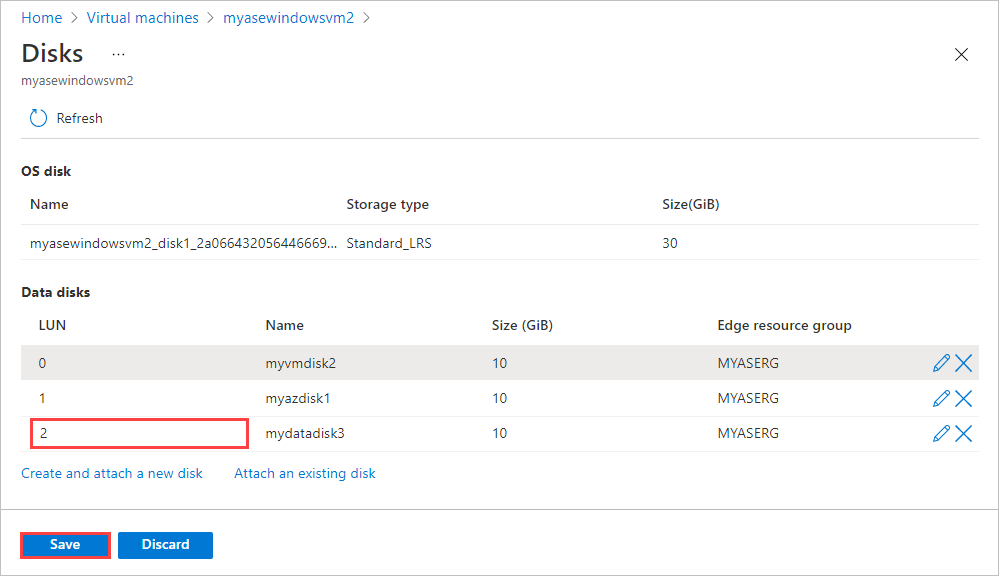Select the myvmdisk2 name cell
Image resolution: width=999 pixels, height=576 pixels.
pos(301,363)
